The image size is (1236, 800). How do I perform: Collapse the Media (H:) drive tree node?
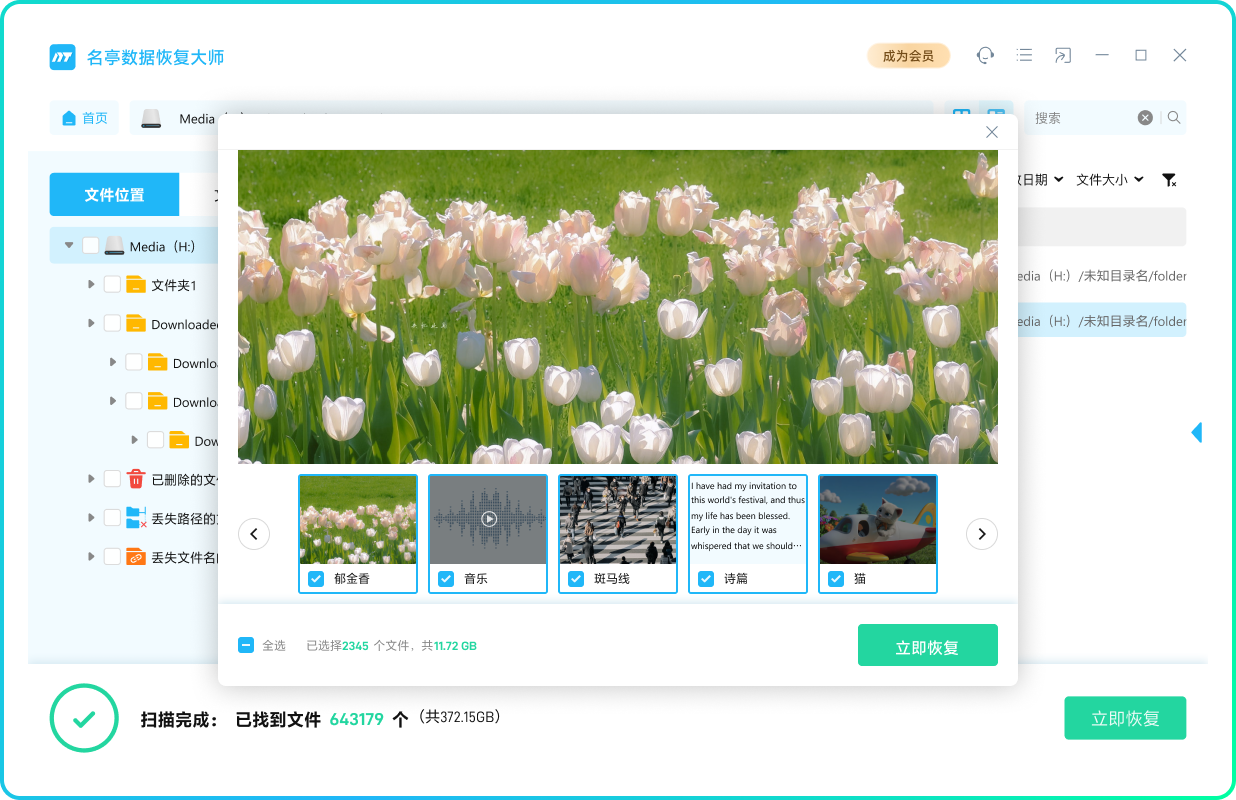pos(69,246)
